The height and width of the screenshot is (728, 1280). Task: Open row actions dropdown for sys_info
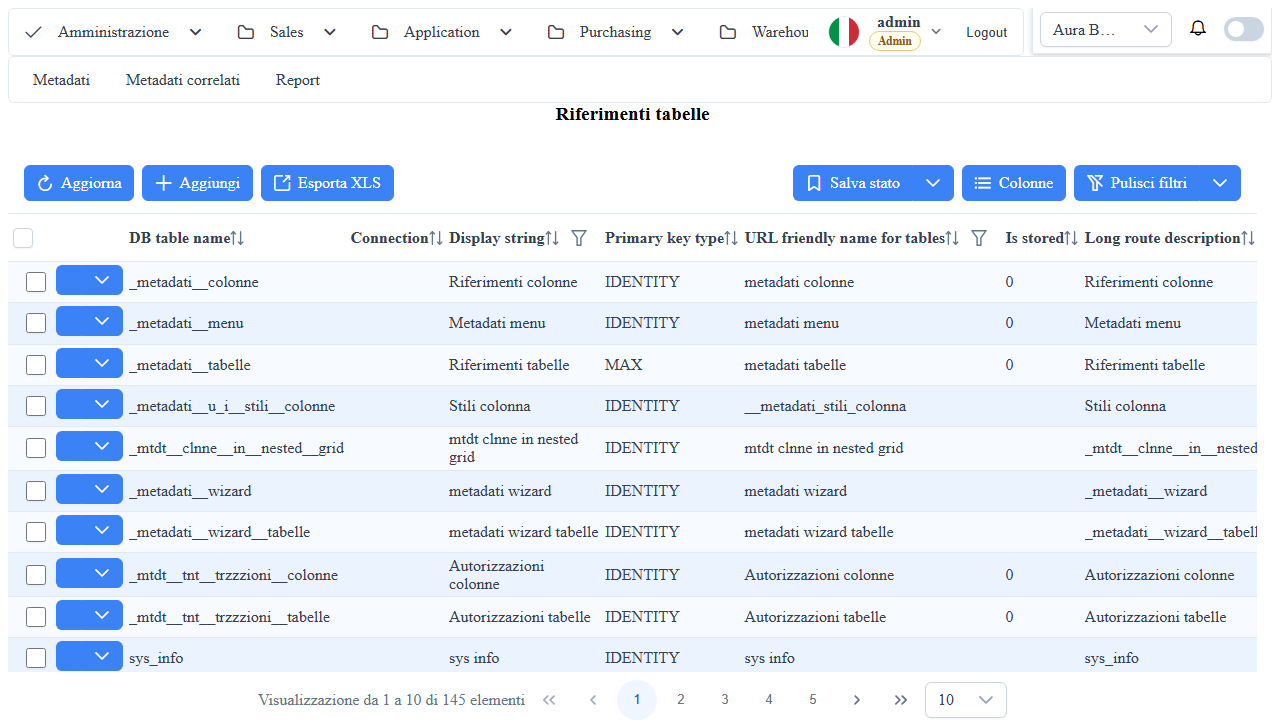tap(89, 656)
